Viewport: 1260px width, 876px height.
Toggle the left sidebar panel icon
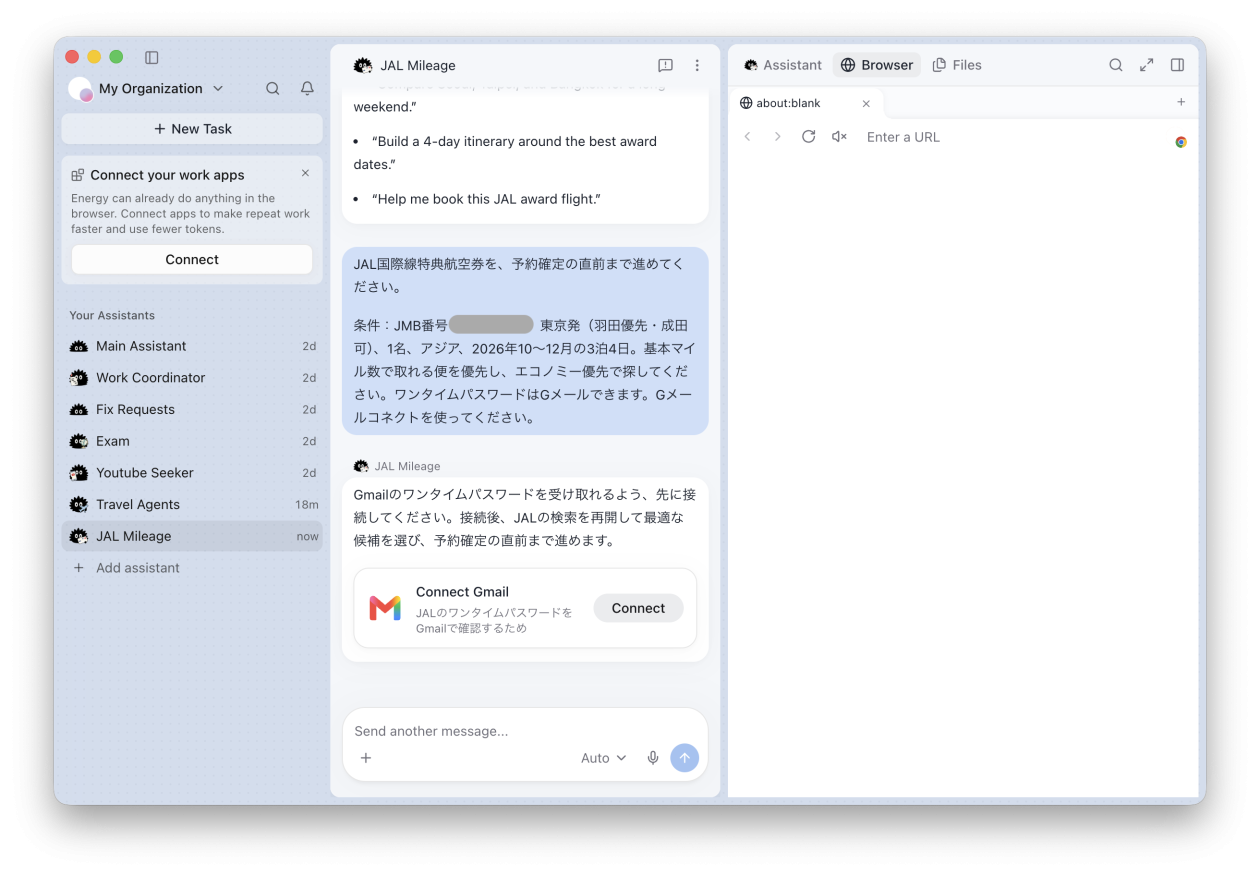pyautogui.click(x=152, y=57)
